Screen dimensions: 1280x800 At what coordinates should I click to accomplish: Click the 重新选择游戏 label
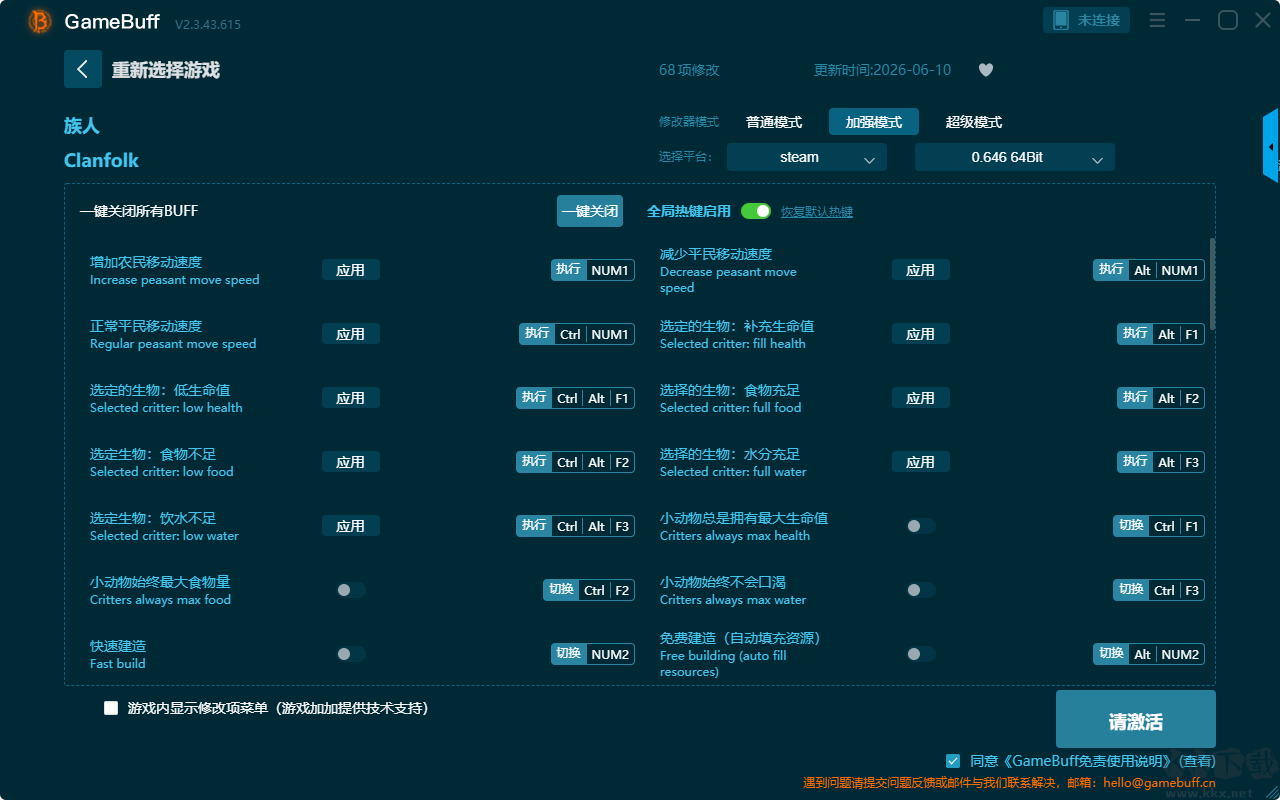165,70
